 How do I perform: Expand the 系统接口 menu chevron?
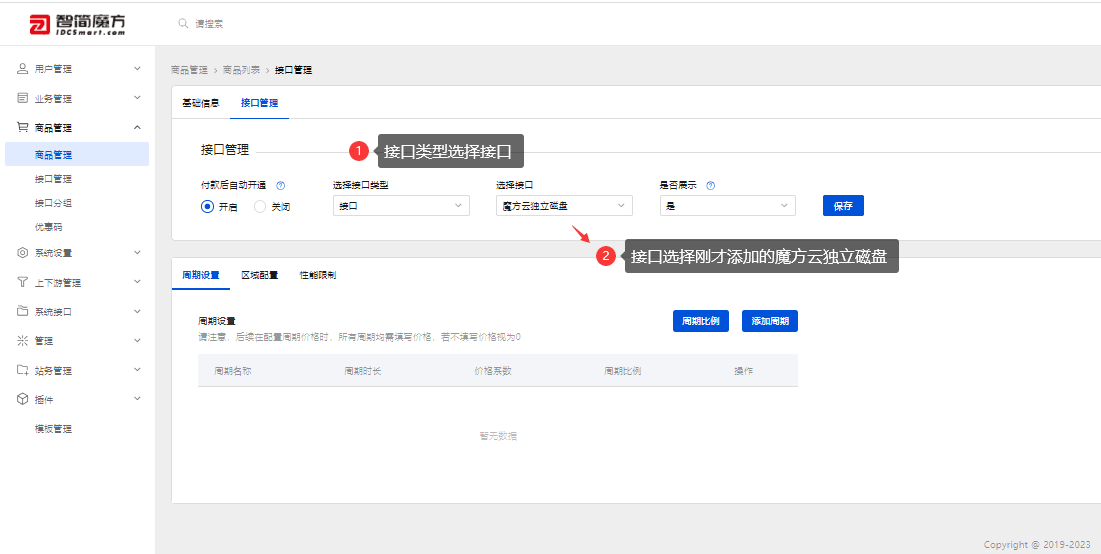138,311
